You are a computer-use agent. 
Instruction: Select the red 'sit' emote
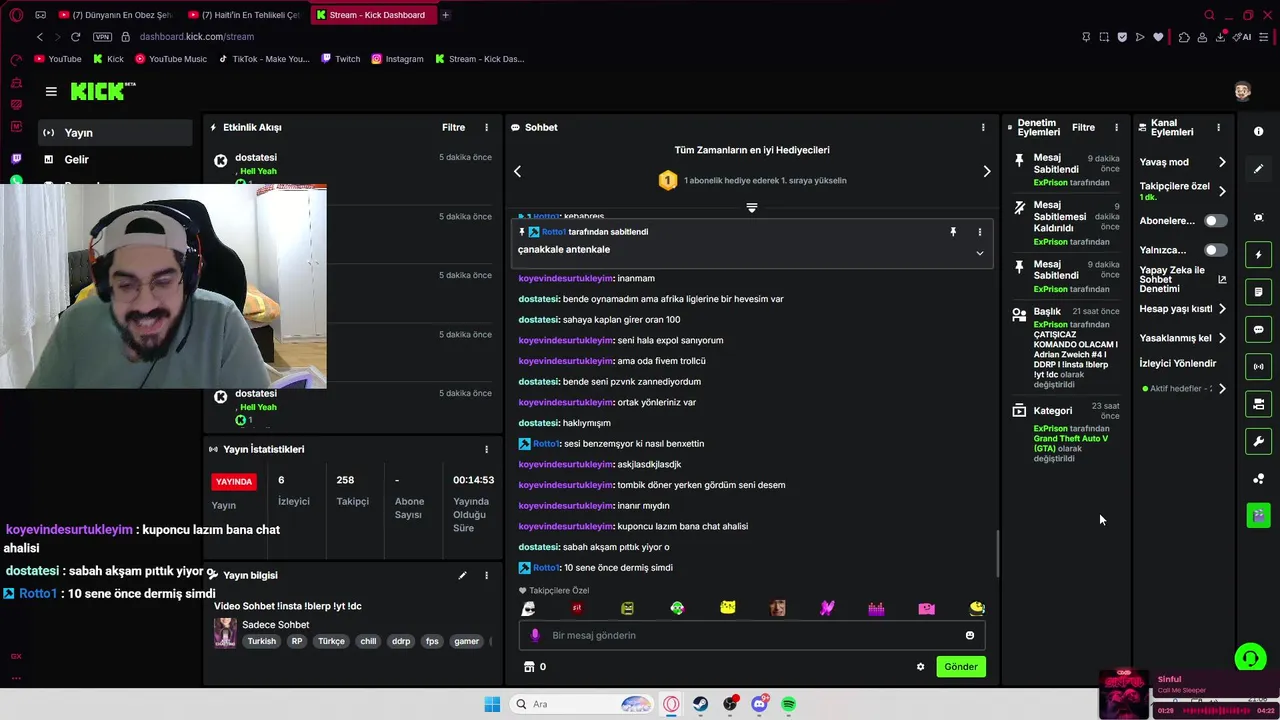point(577,608)
